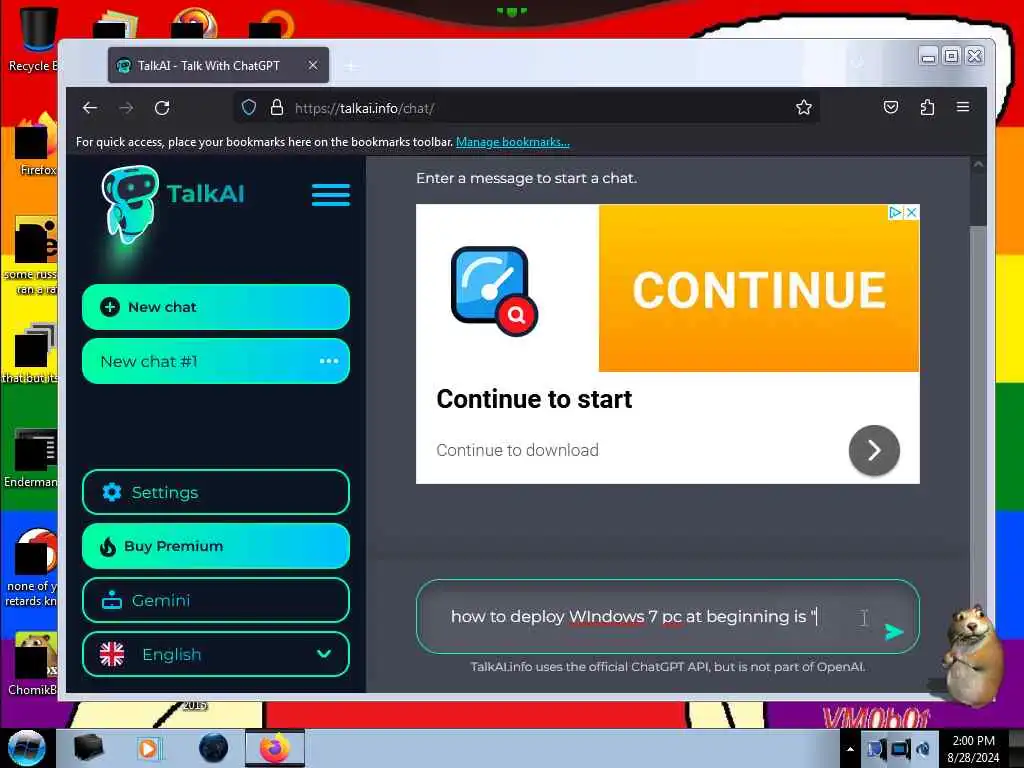The height and width of the screenshot is (768, 1024).
Task: Switch to the Gemini model
Action: [x=216, y=600]
